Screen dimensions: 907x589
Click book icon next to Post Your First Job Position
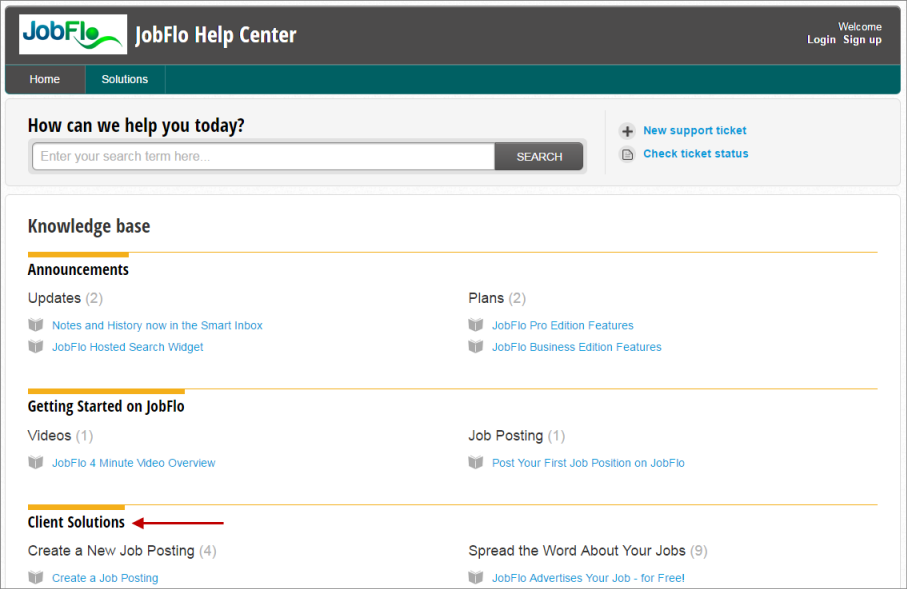click(475, 462)
